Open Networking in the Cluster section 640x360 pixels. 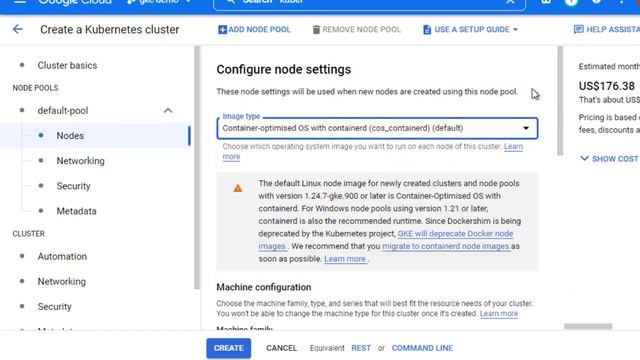coord(62,282)
